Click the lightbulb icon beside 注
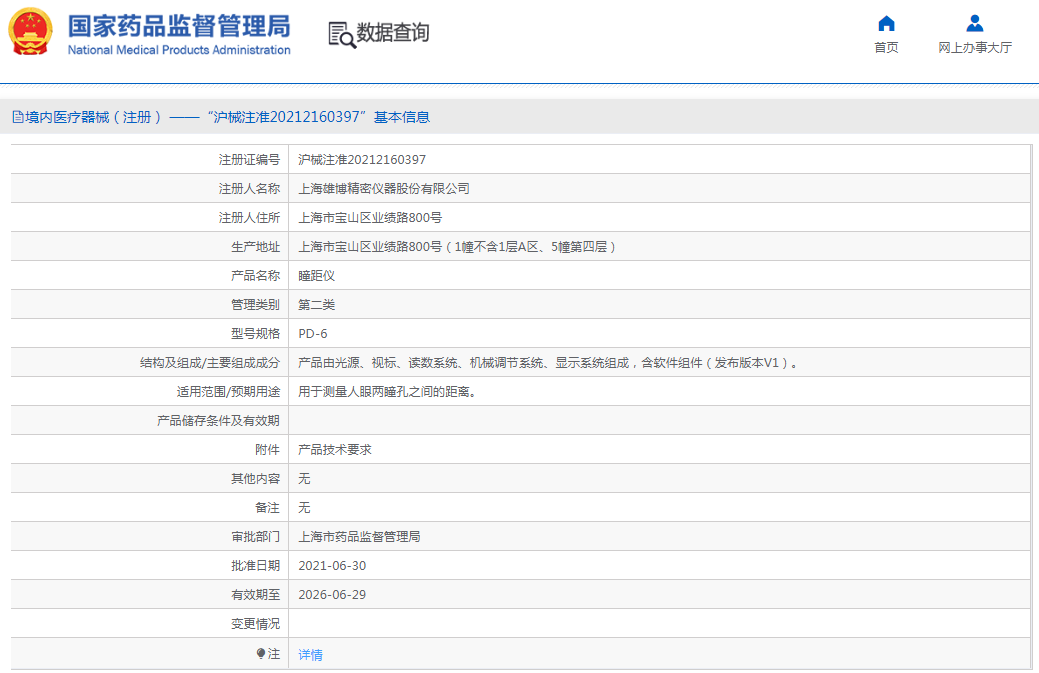Screen dimensions: 1039x673 261,653
